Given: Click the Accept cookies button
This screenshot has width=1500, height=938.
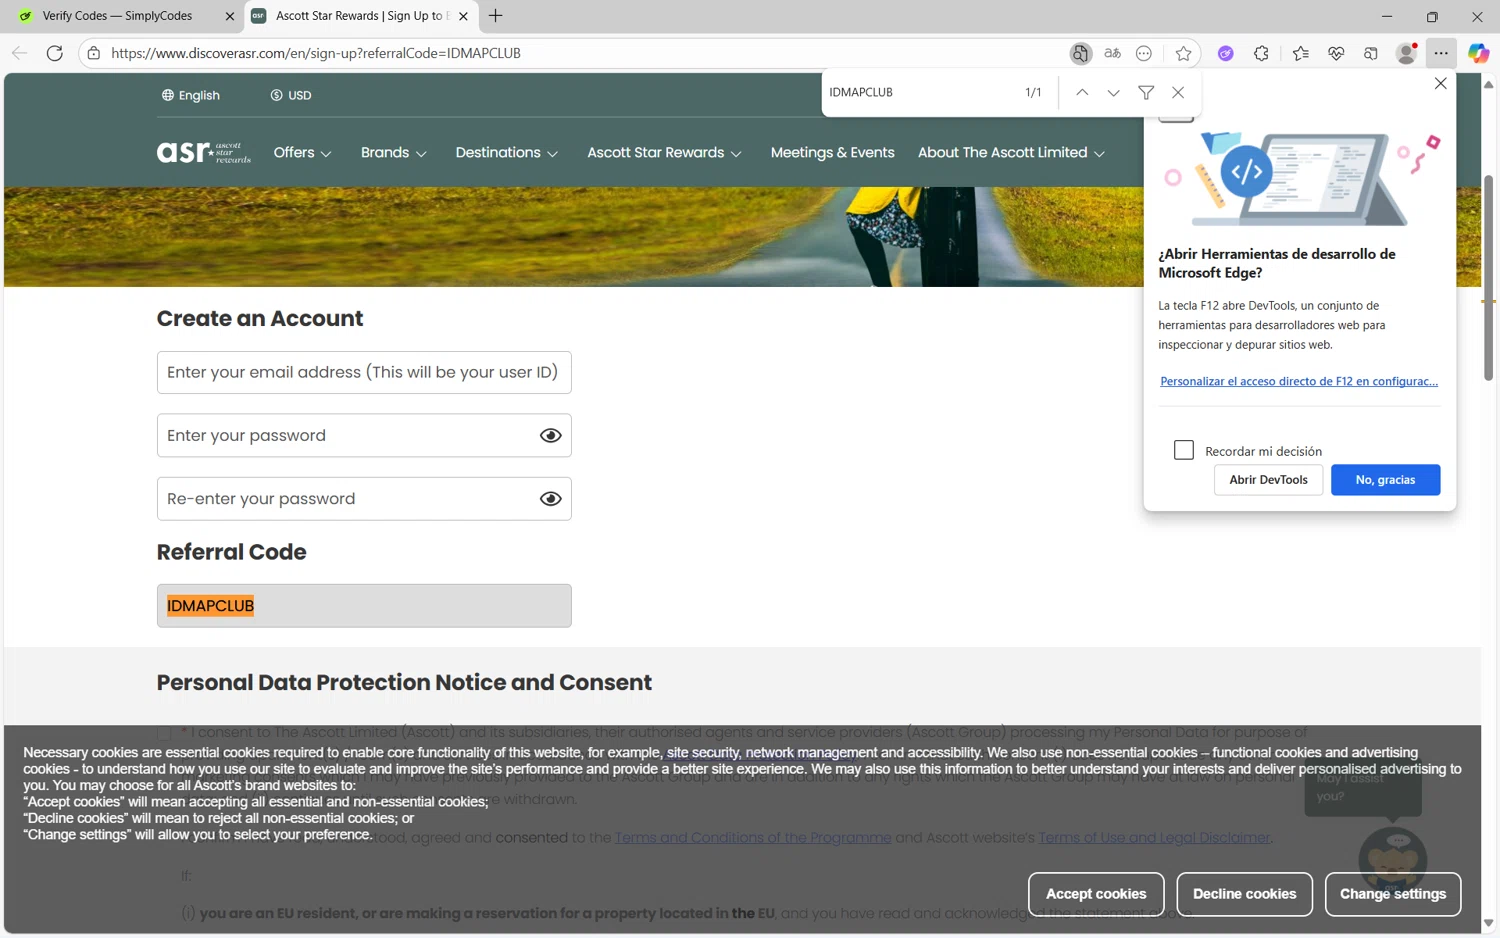Looking at the screenshot, I should 1096,894.
